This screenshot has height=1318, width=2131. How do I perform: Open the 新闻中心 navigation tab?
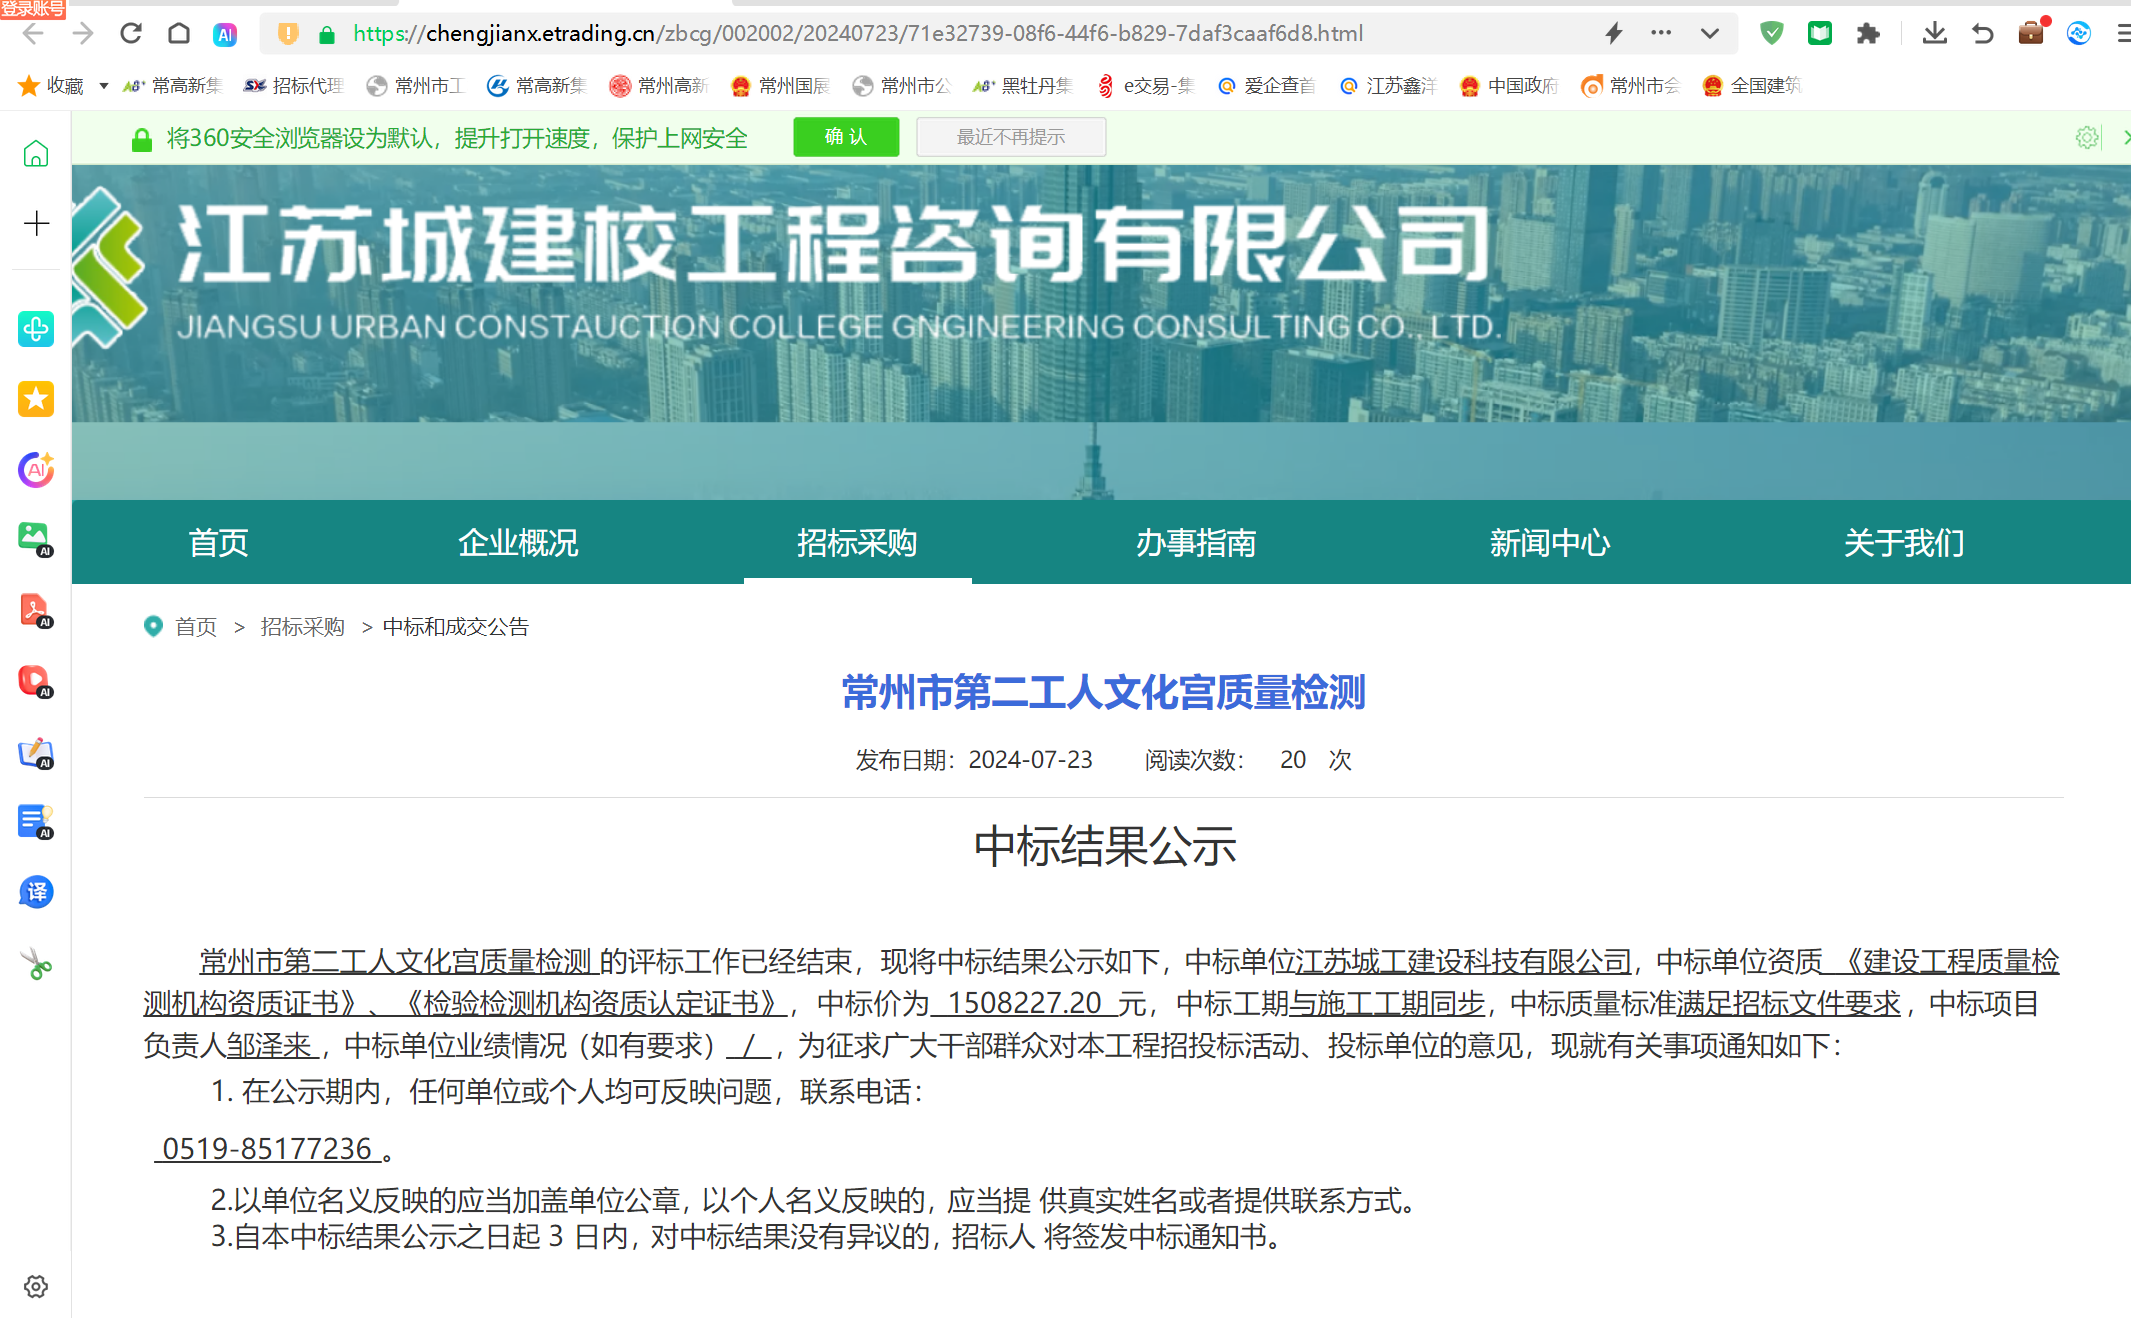pos(1549,543)
